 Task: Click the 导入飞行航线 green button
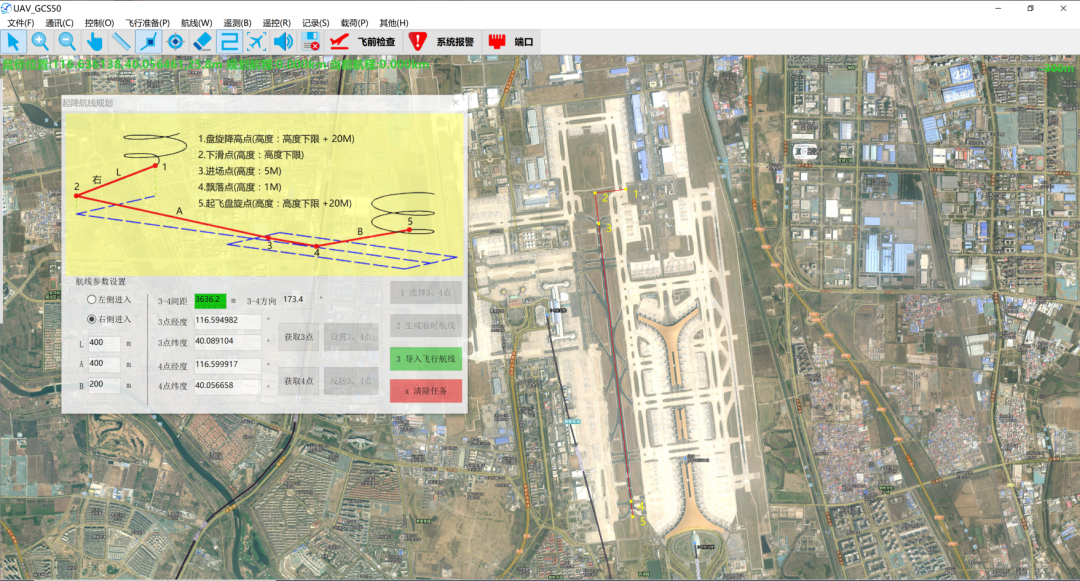pos(426,358)
